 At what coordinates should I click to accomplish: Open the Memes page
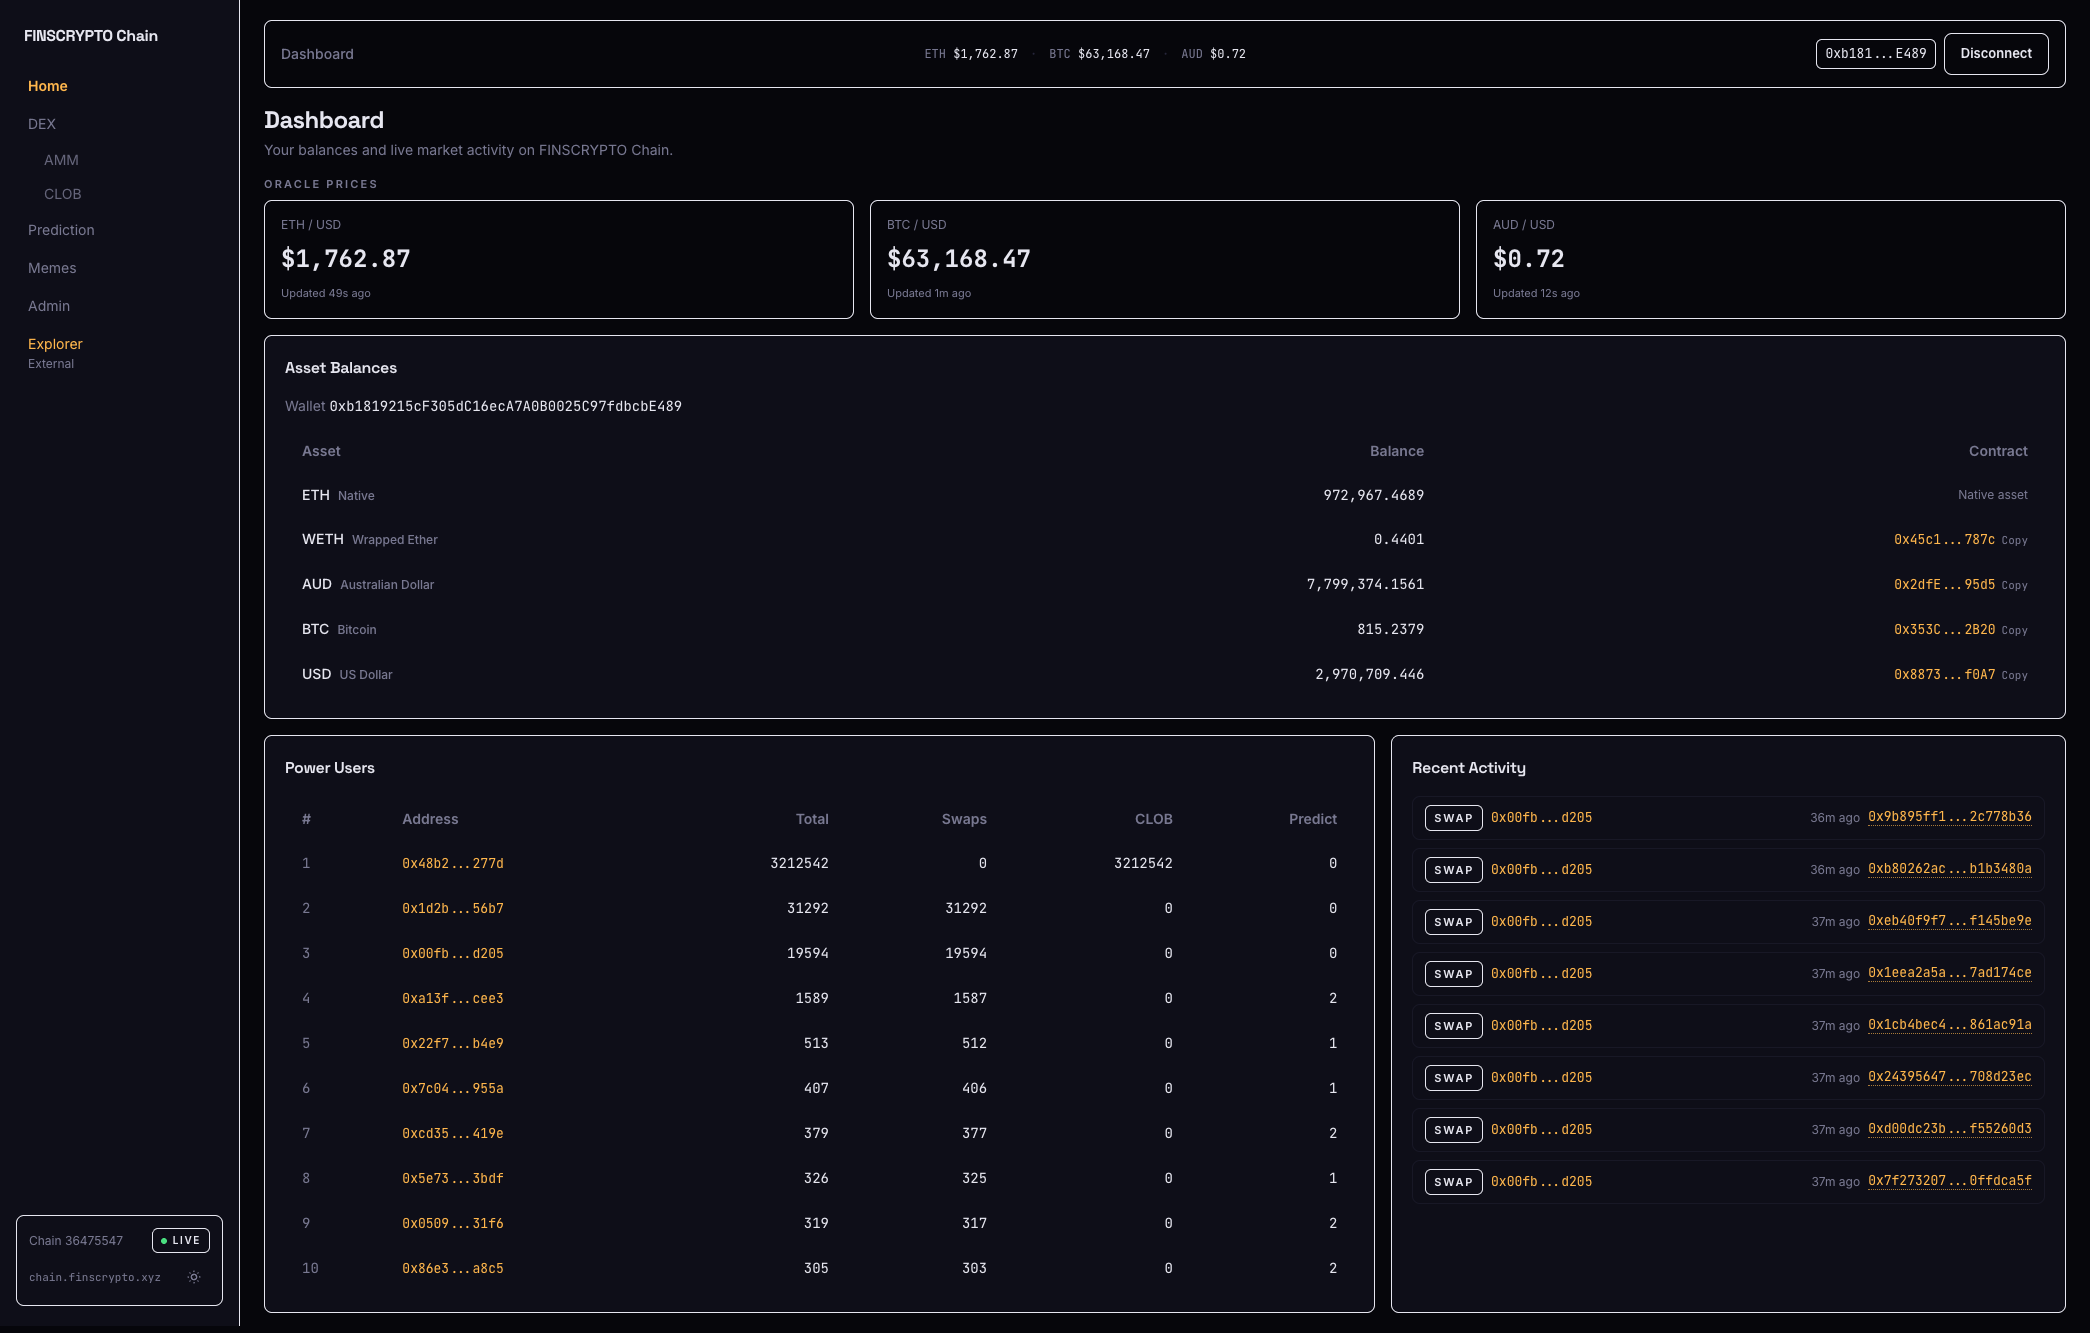[x=52, y=268]
